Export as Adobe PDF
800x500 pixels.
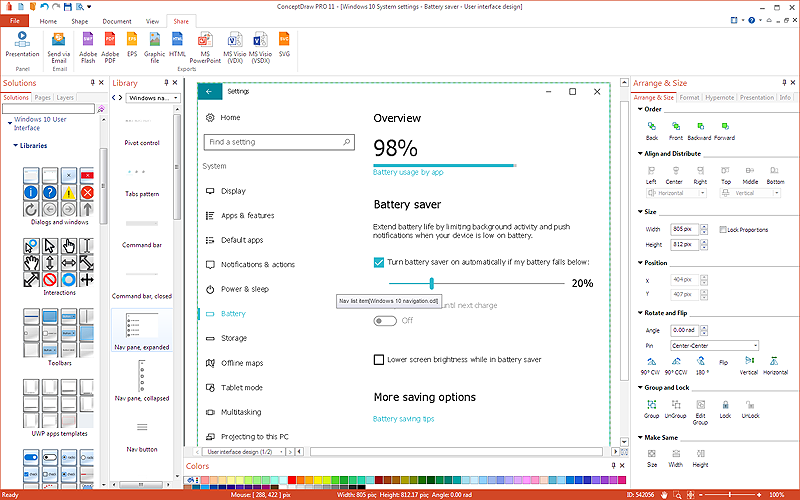tap(110, 41)
